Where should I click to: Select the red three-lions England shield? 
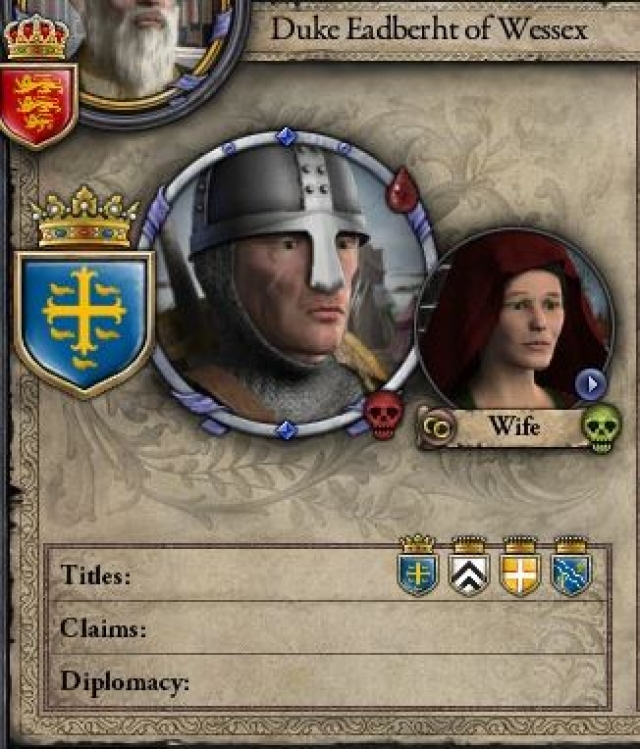[x=38, y=105]
